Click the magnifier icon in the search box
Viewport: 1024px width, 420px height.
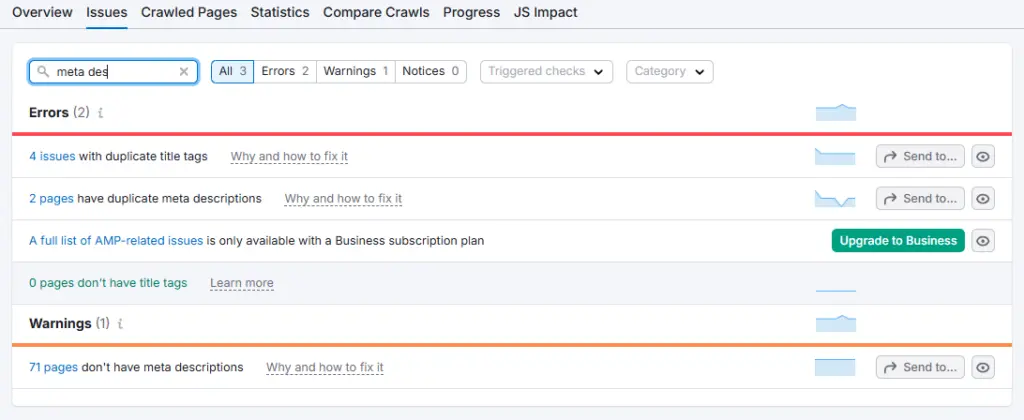(x=43, y=72)
